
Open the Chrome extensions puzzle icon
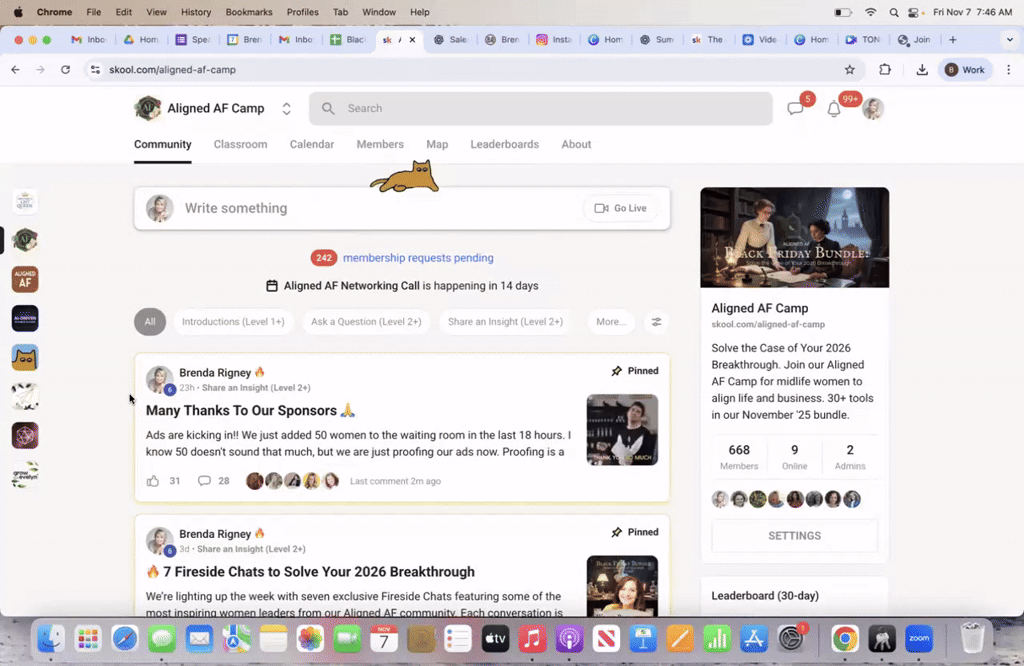[x=885, y=70]
